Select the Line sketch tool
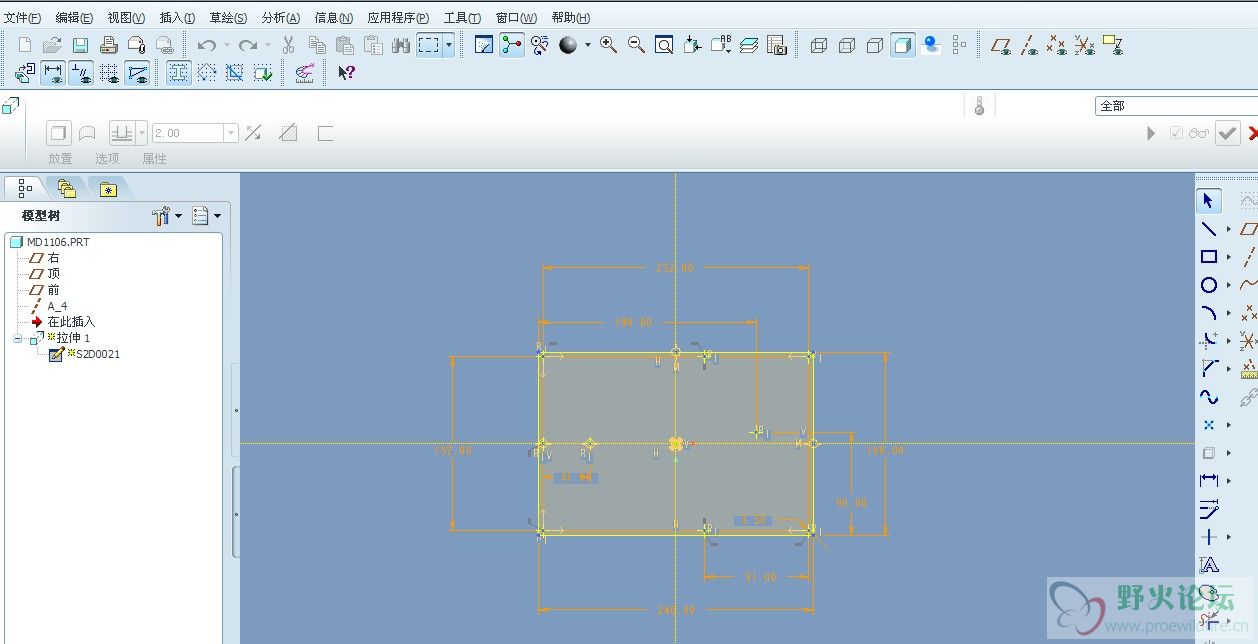 [x=1209, y=229]
